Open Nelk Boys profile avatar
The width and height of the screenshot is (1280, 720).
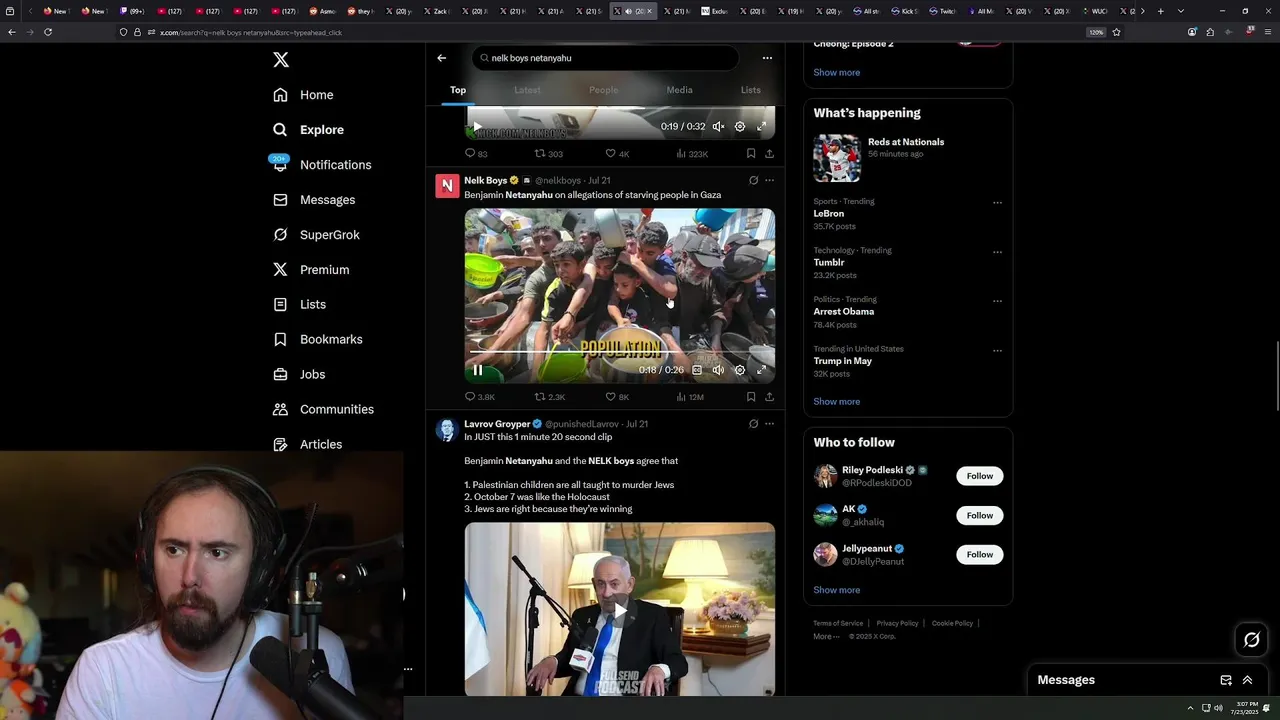click(x=447, y=186)
